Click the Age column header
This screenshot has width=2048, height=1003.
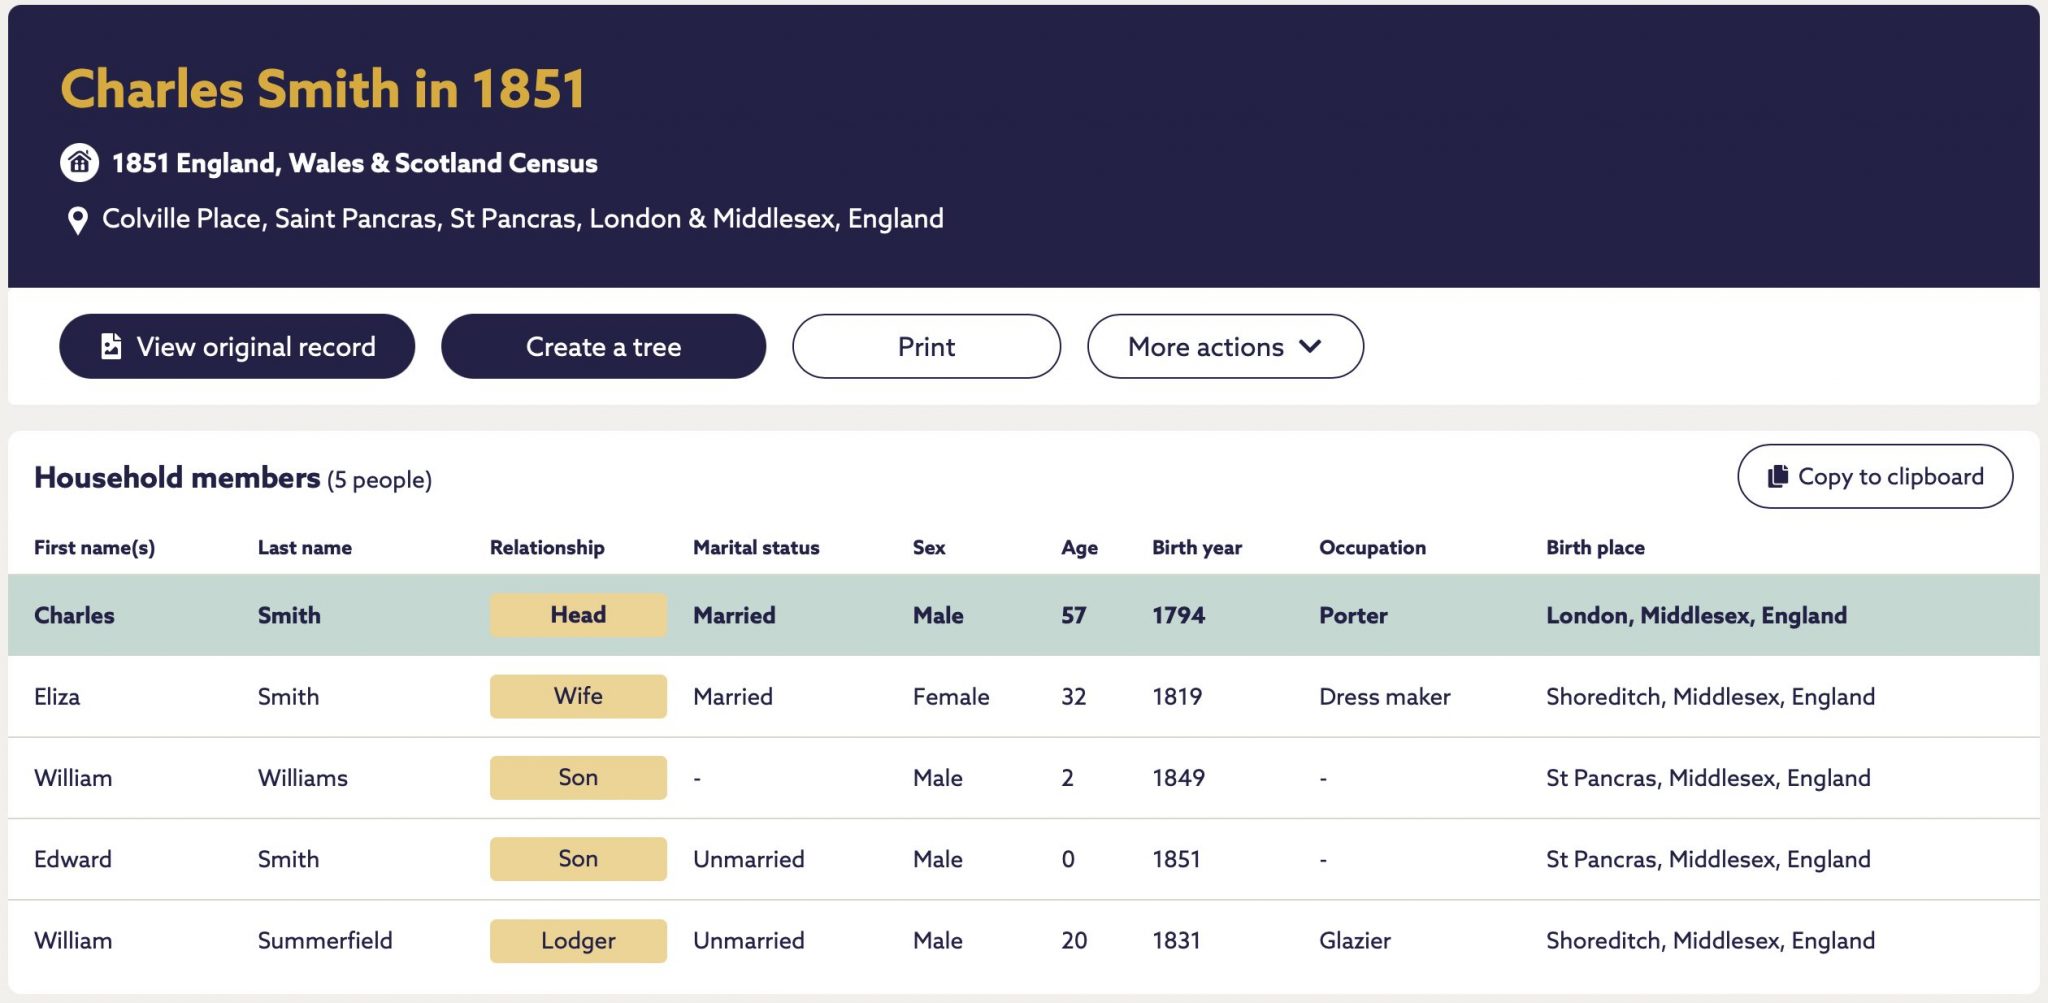tap(1079, 547)
